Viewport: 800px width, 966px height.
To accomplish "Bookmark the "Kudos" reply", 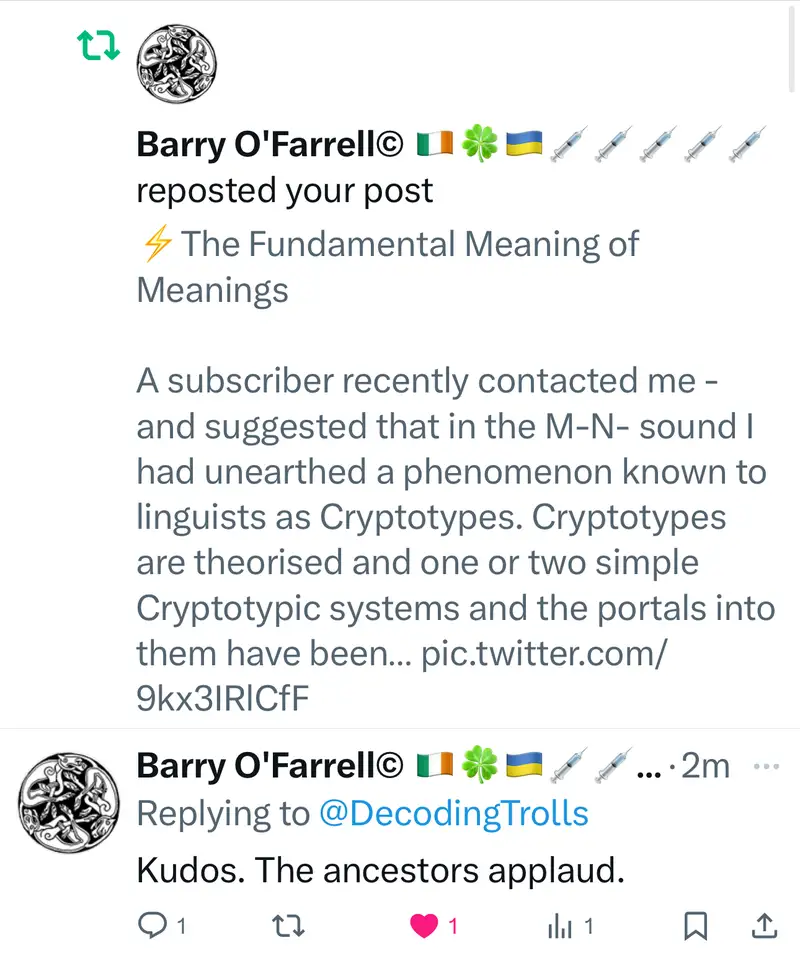I will [695, 927].
